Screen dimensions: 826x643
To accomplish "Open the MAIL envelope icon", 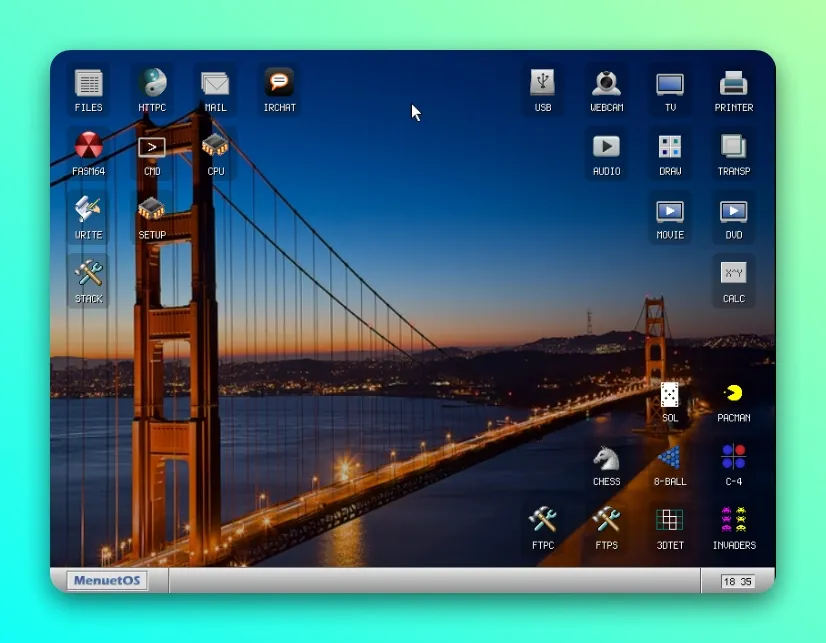I will 215,90.
